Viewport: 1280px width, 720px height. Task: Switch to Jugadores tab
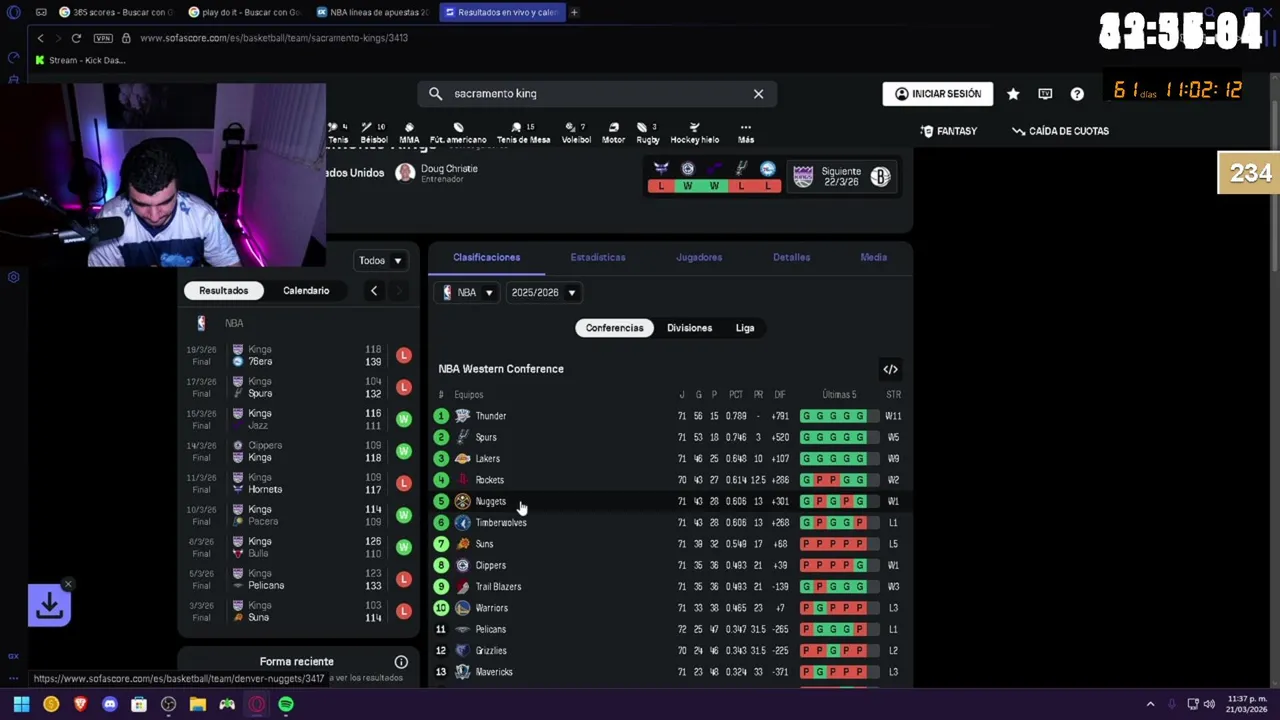tap(699, 258)
